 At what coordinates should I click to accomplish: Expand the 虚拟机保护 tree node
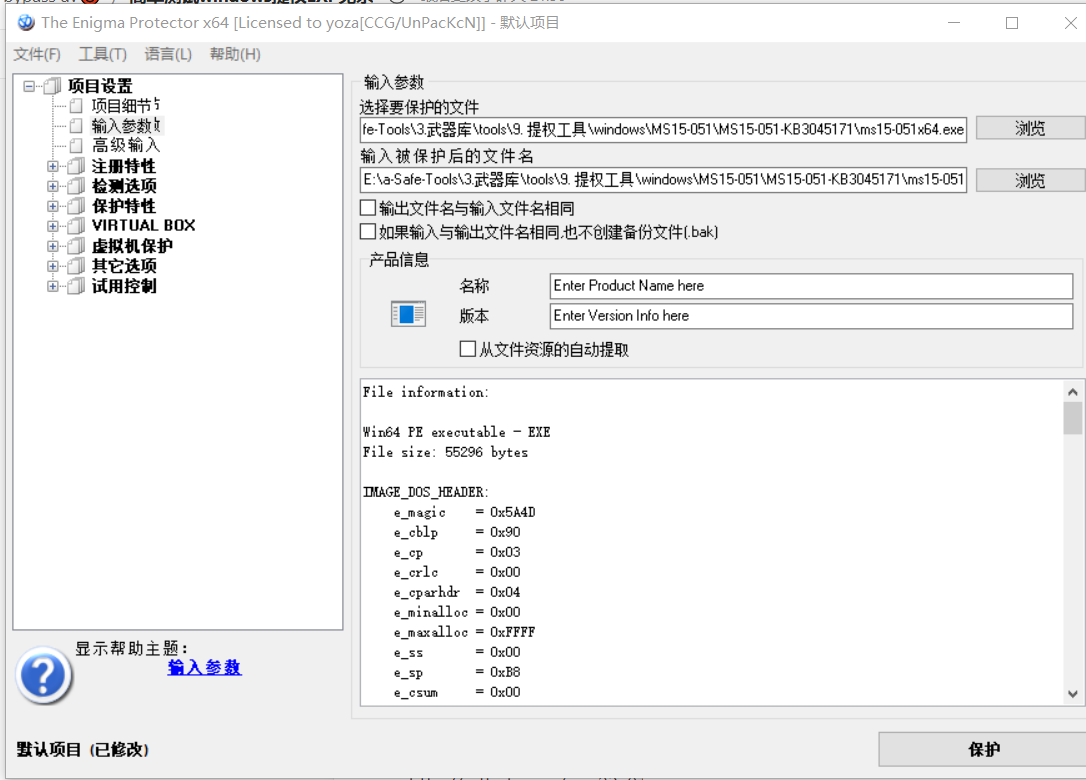click(x=53, y=246)
